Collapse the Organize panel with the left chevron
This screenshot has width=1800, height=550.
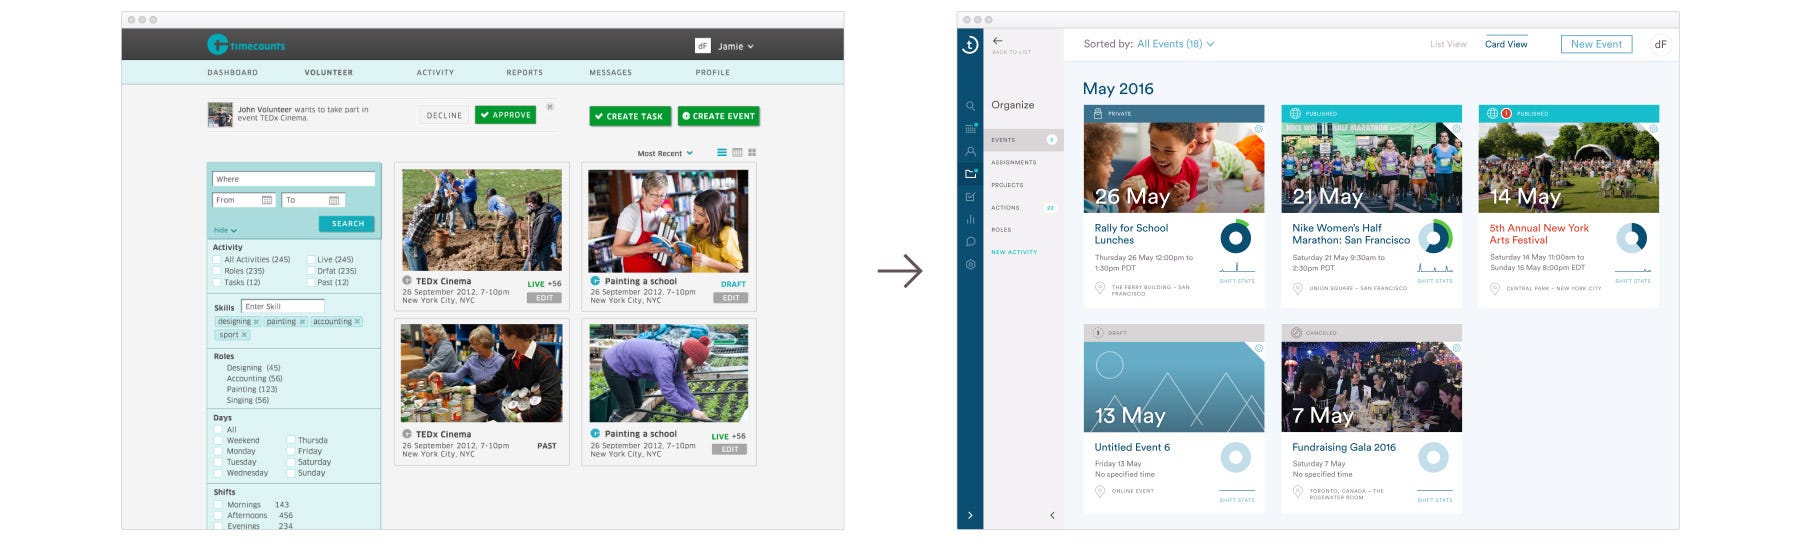pyautogui.click(x=1052, y=515)
